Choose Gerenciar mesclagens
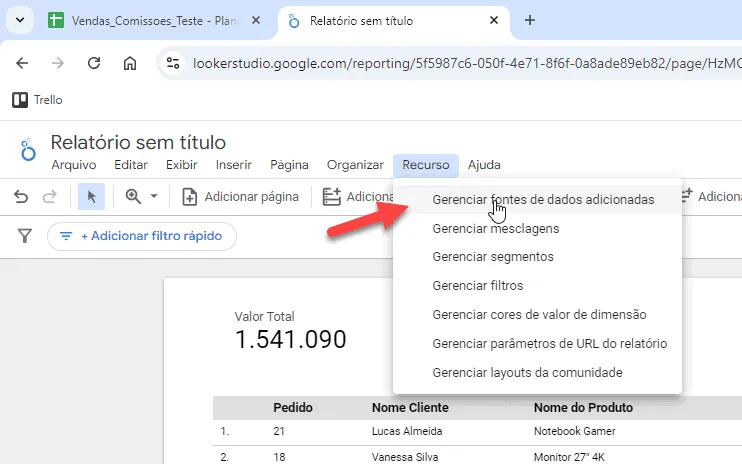Image resolution: width=742 pixels, height=464 pixels. point(538,228)
